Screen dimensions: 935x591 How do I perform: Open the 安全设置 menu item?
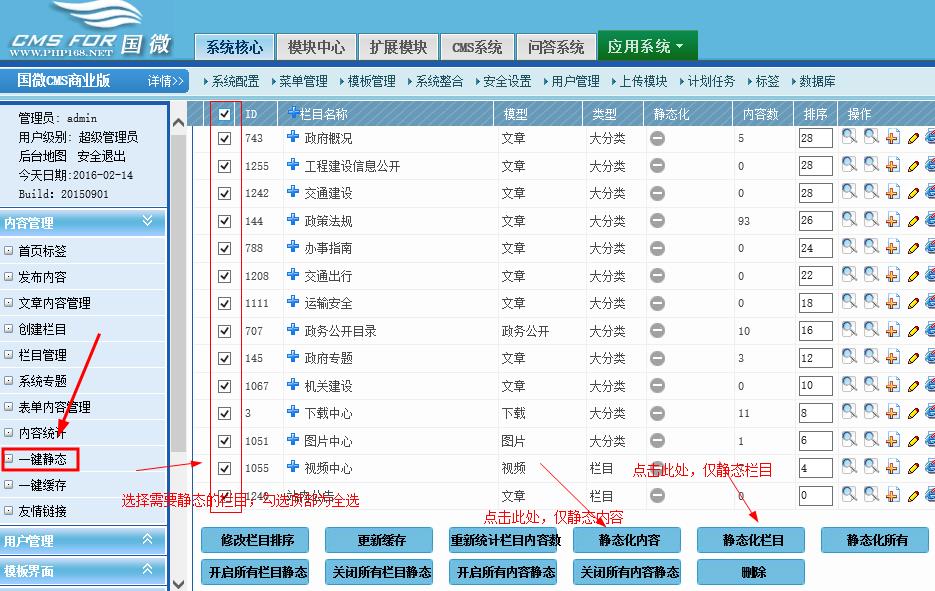tap(506, 81)
